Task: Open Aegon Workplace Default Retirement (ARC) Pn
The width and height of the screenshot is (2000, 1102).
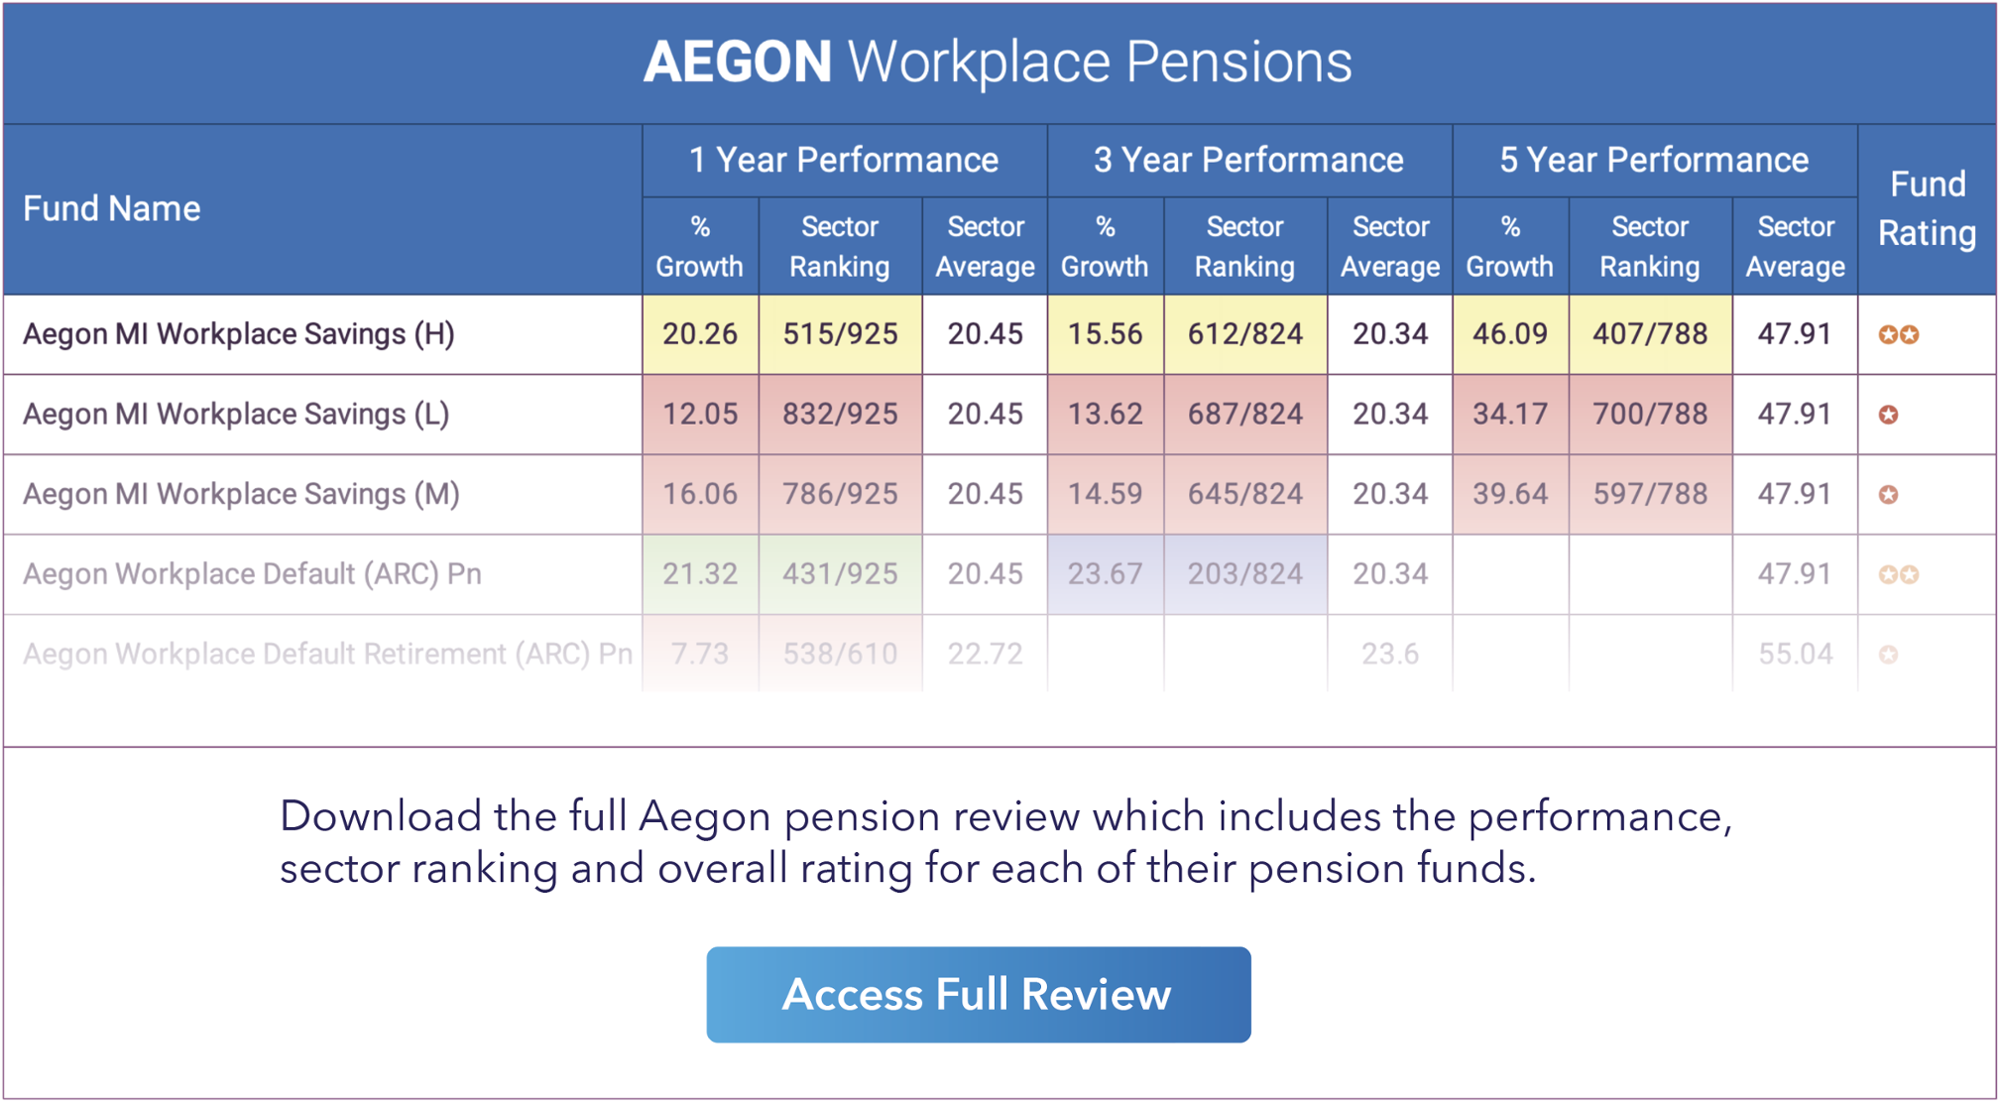Action: pos(327,654)
